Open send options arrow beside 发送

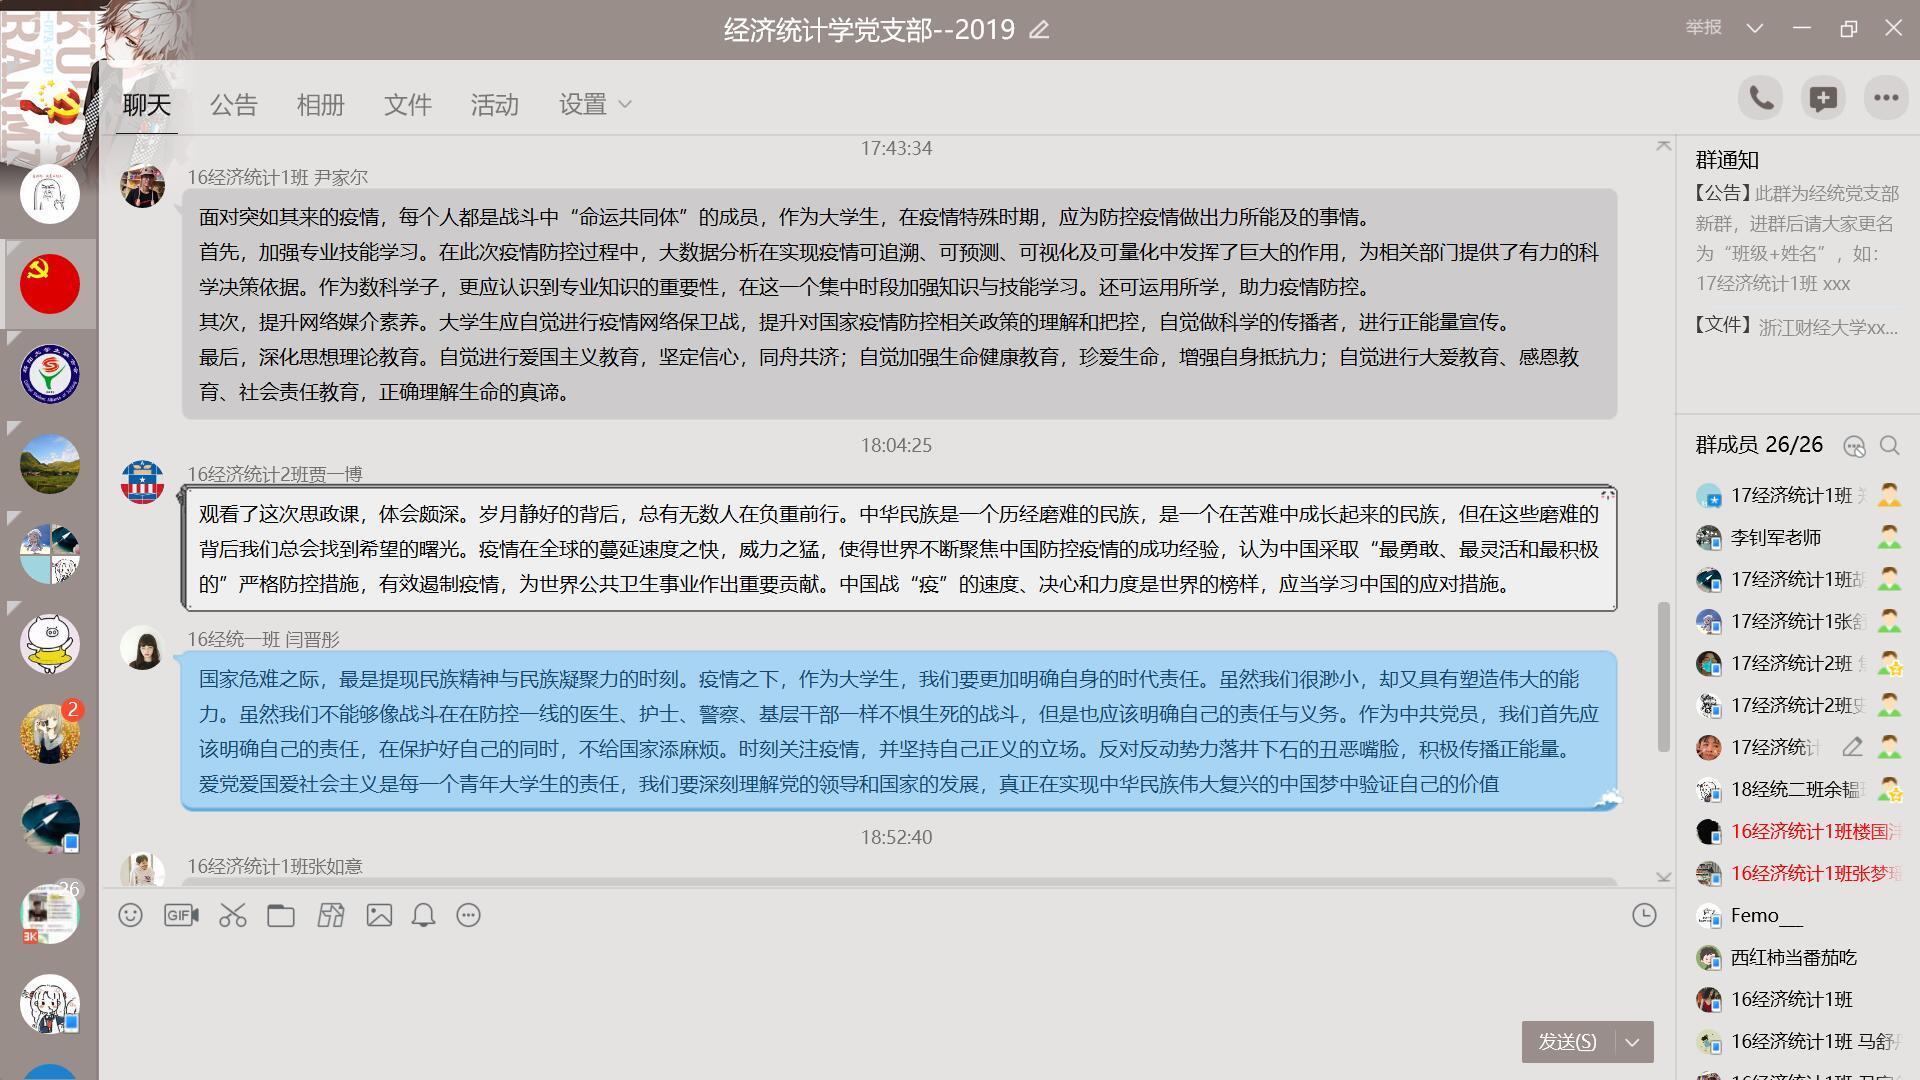point(1633,1042)
